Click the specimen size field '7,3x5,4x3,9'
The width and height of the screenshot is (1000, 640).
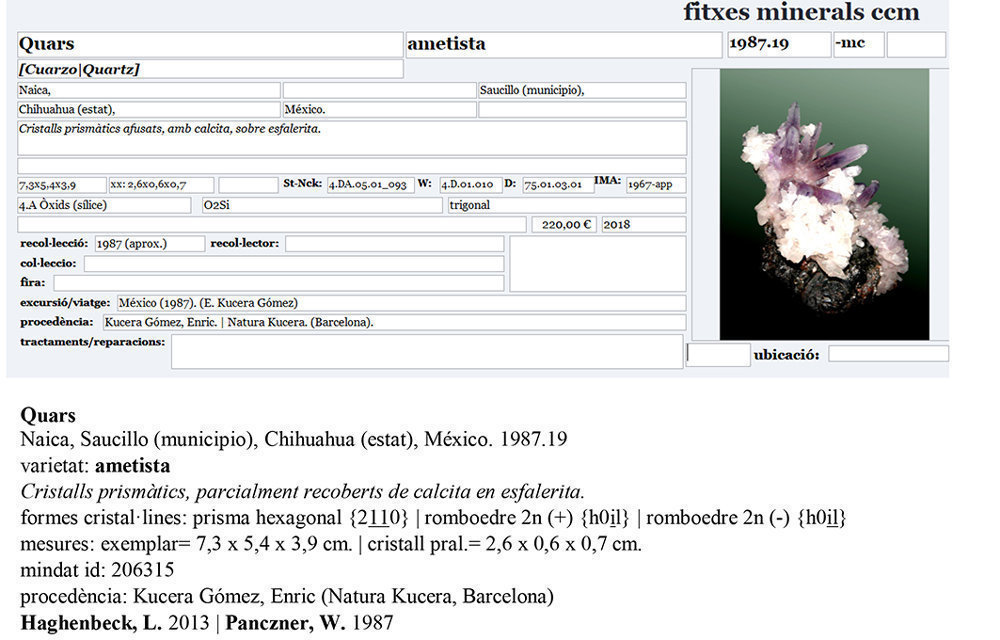(x=62, y=185)
